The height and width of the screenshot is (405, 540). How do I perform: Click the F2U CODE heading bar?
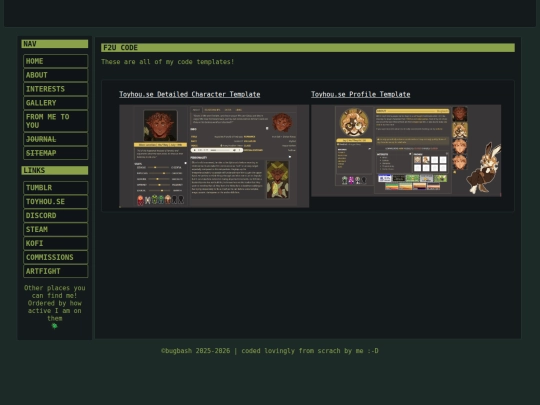(x=308, y=48)
